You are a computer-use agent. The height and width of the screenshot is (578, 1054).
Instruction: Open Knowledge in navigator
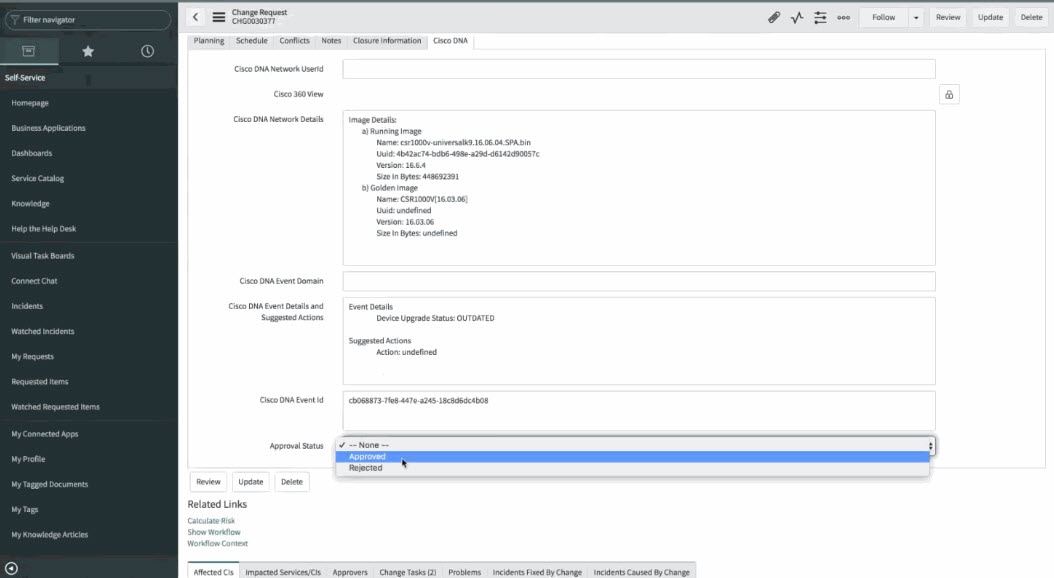(30, 204)
